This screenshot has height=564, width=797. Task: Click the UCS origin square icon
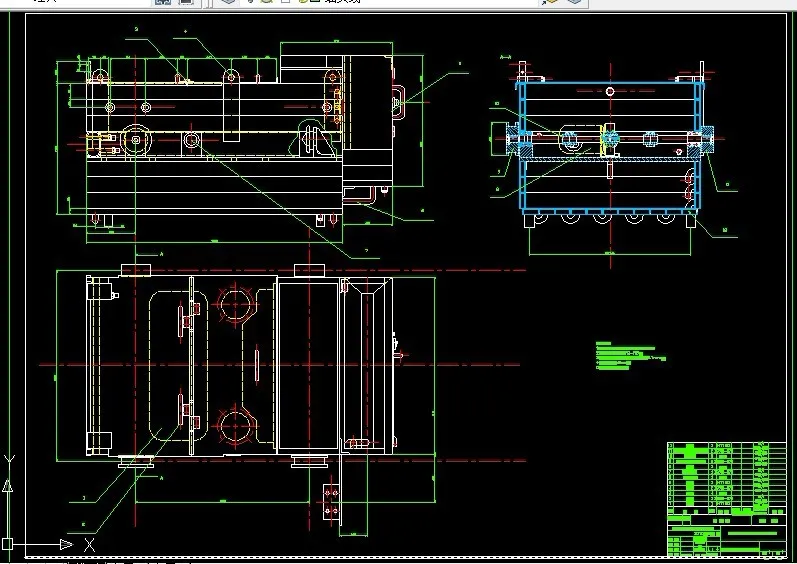pos(7,544)
